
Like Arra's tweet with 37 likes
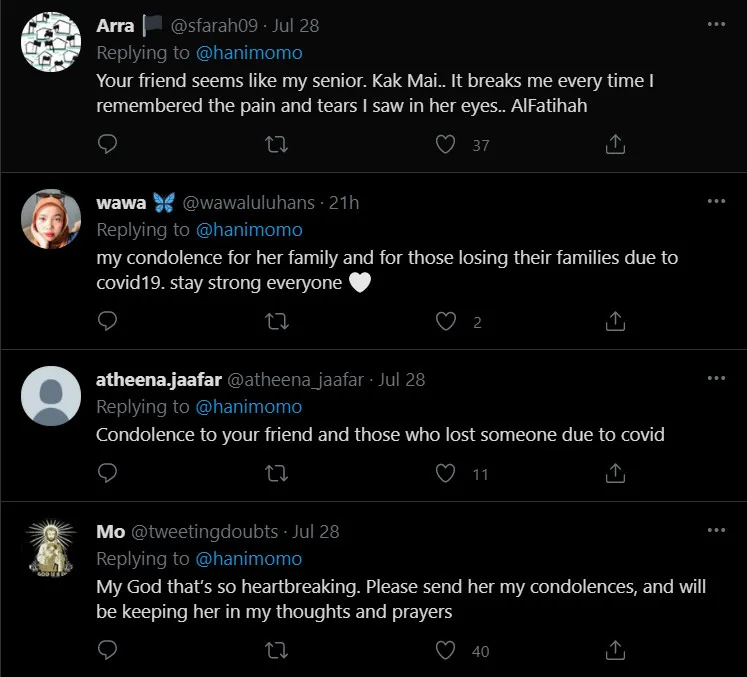[446, 145]
